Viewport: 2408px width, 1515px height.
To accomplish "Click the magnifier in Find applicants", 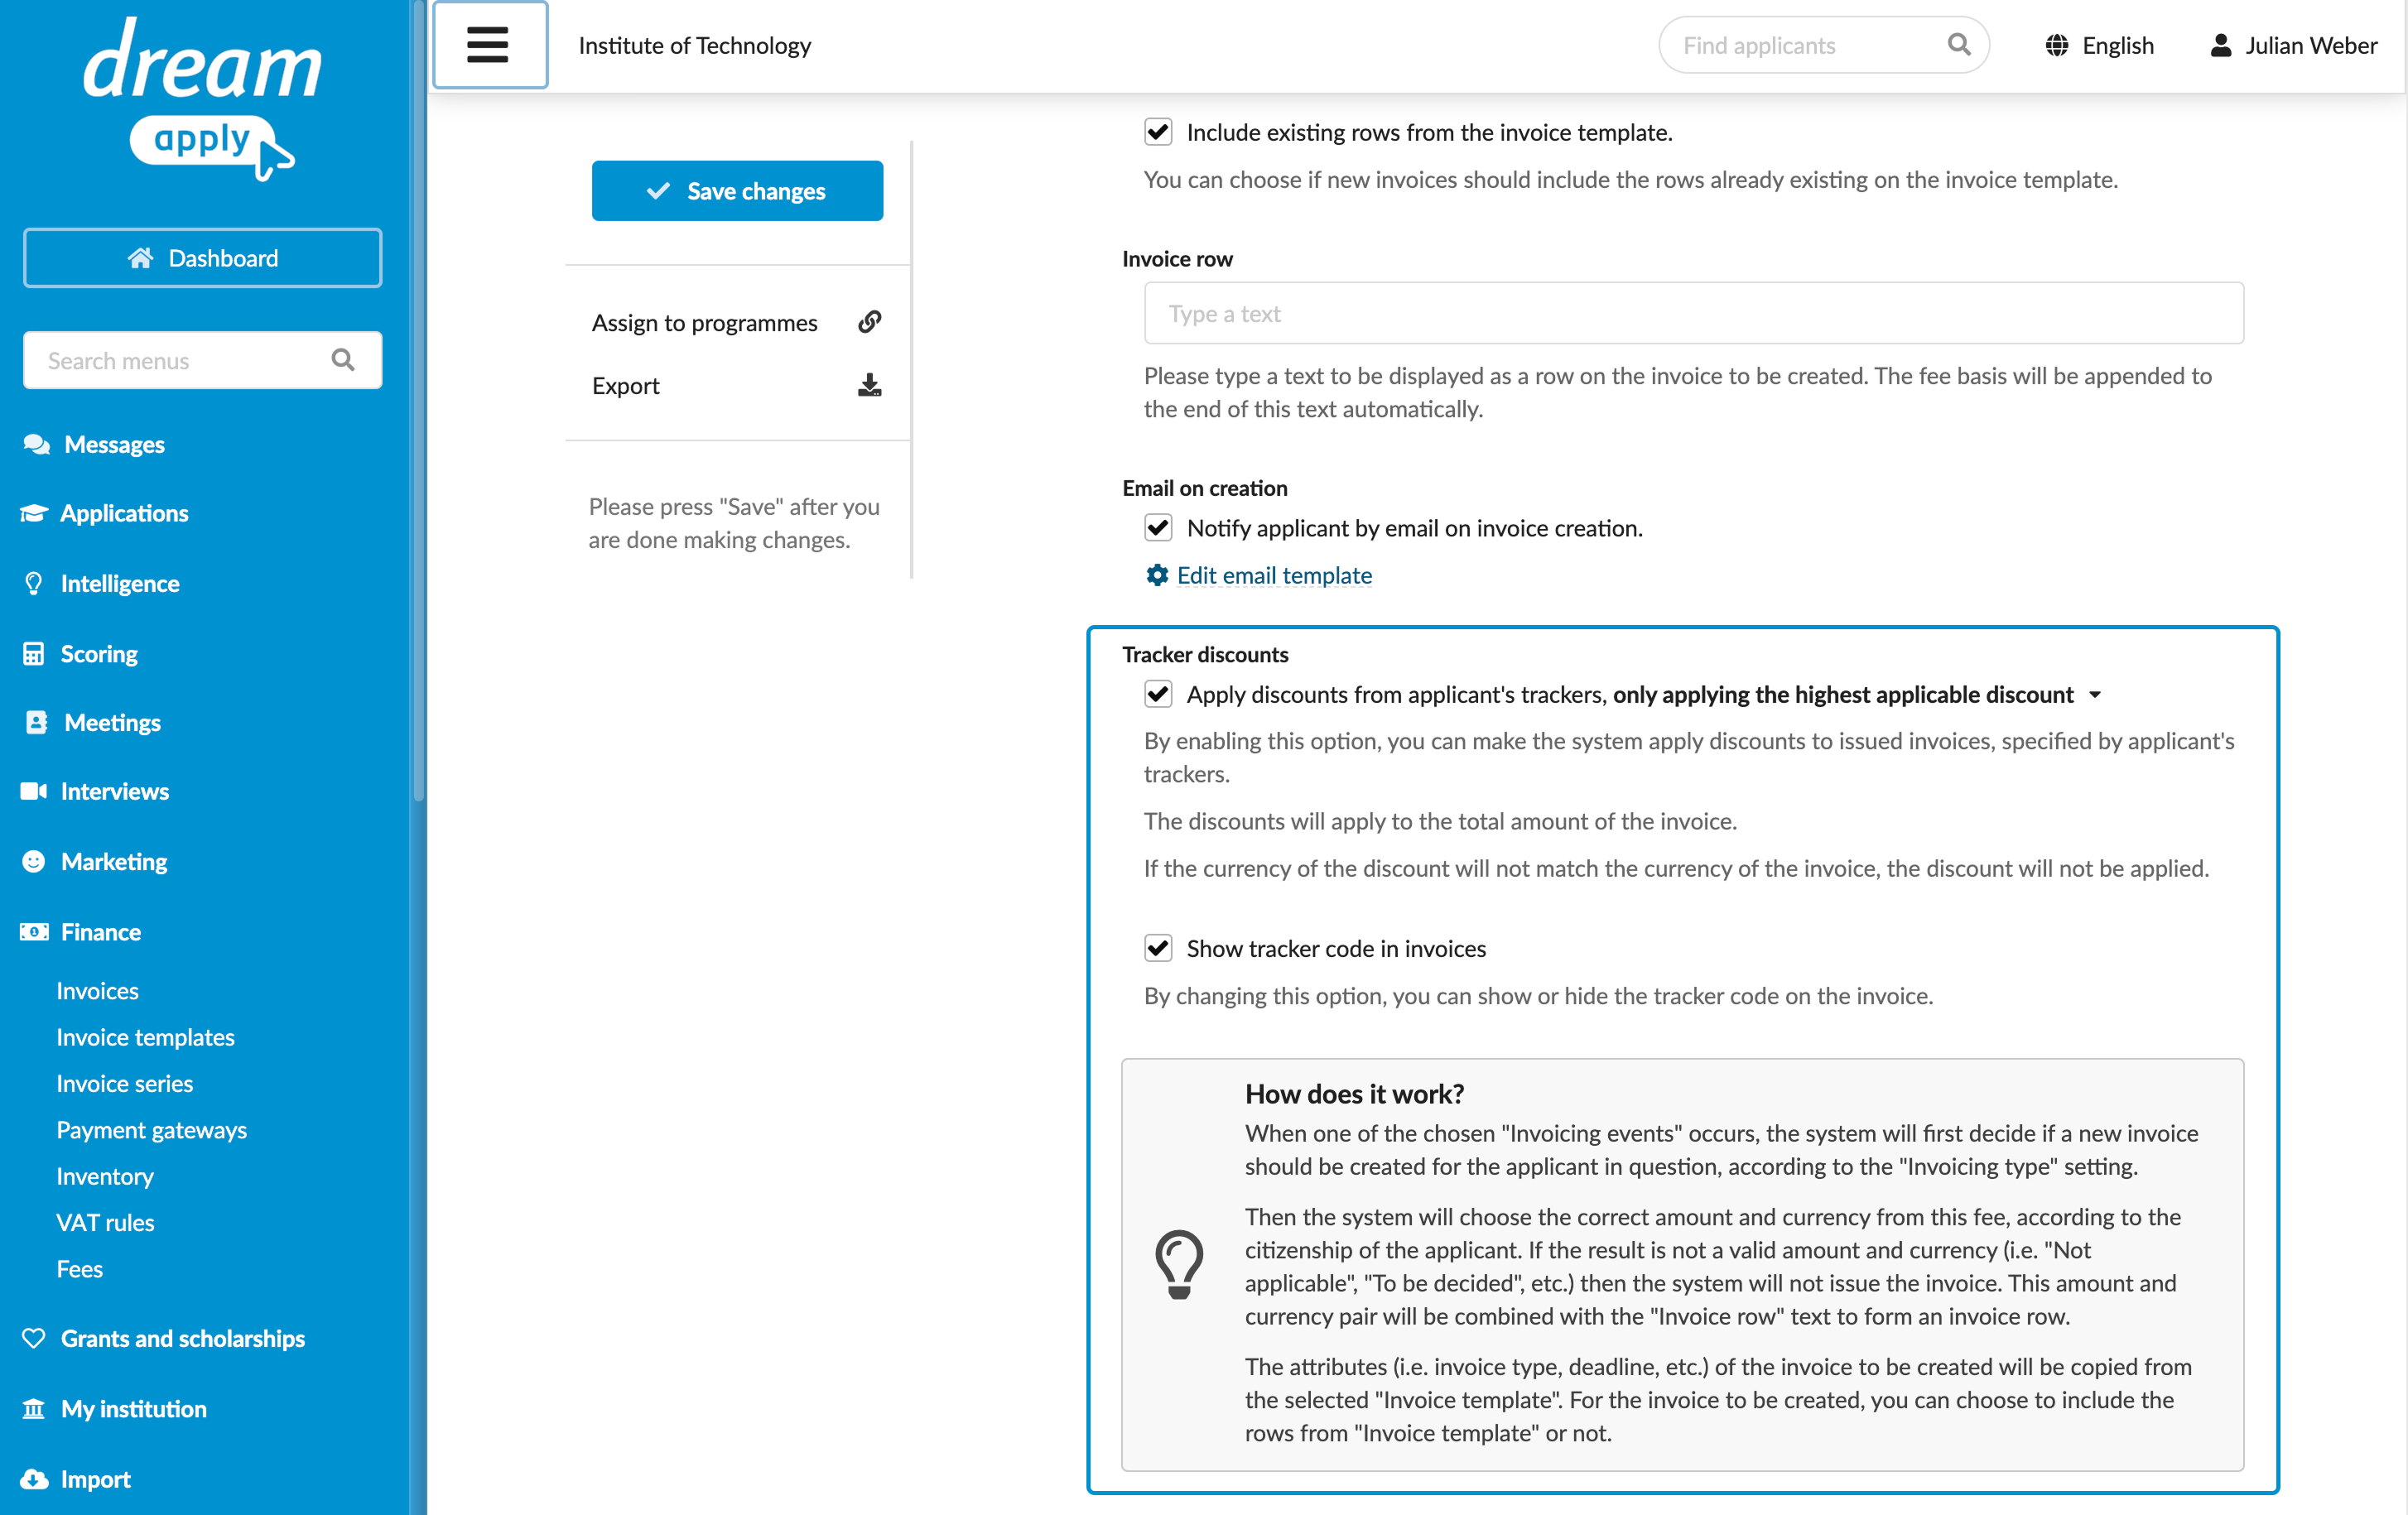I will pyautogui.click(x=1958, y=45).
